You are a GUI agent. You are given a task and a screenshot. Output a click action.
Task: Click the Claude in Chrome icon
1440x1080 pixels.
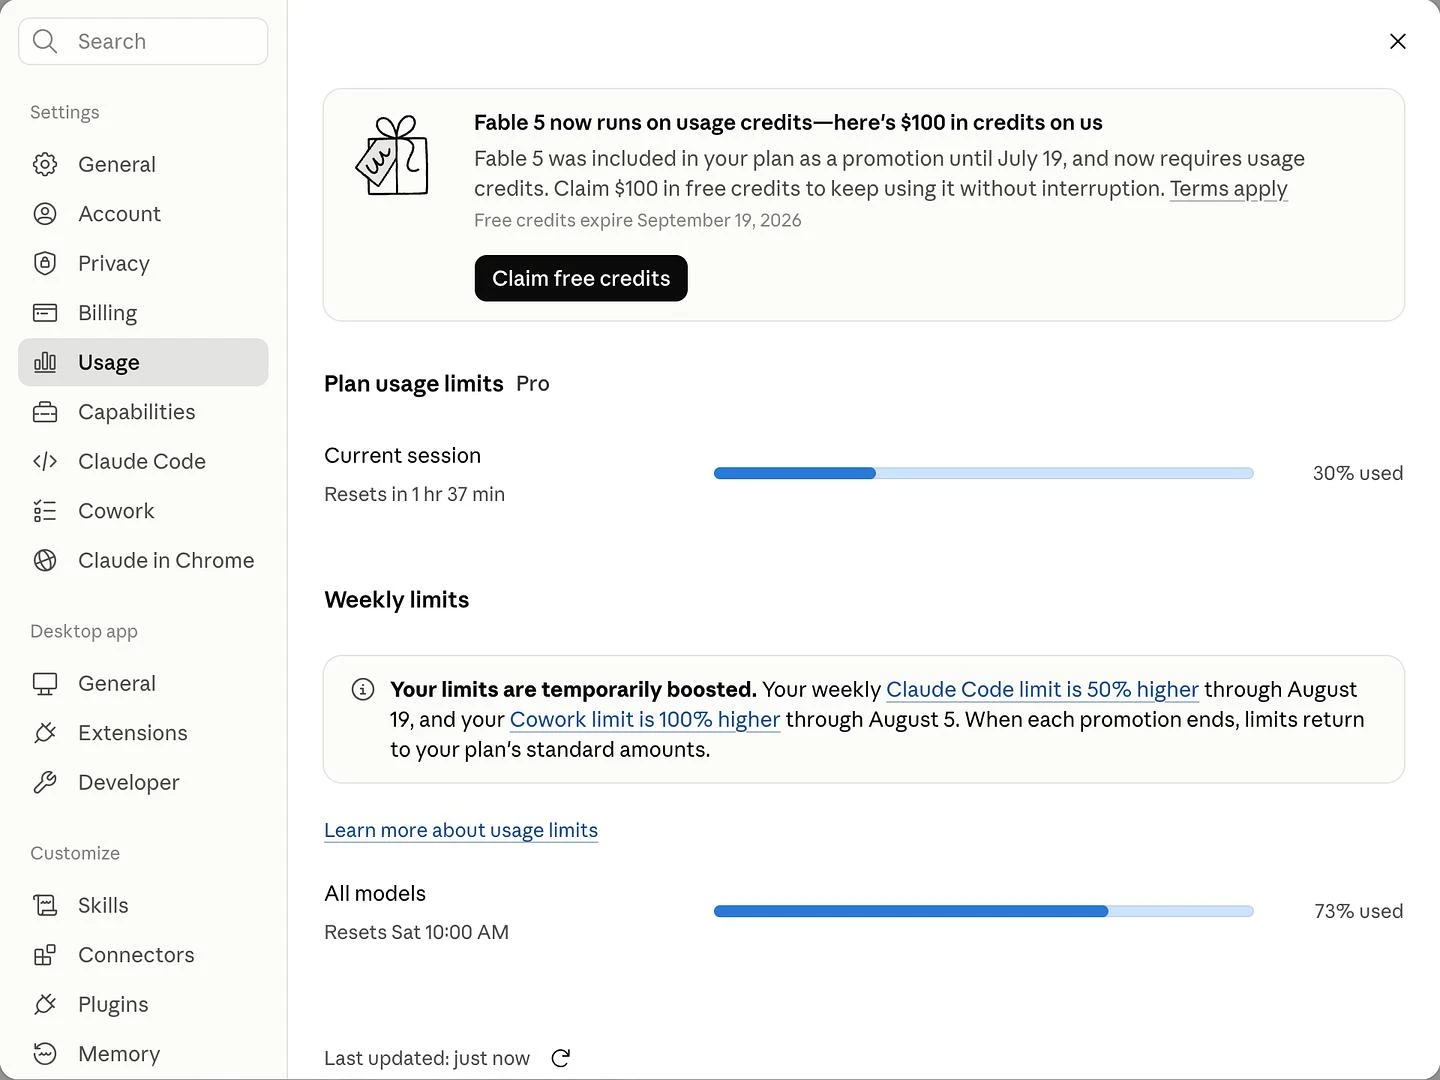(x=45, y=560)
